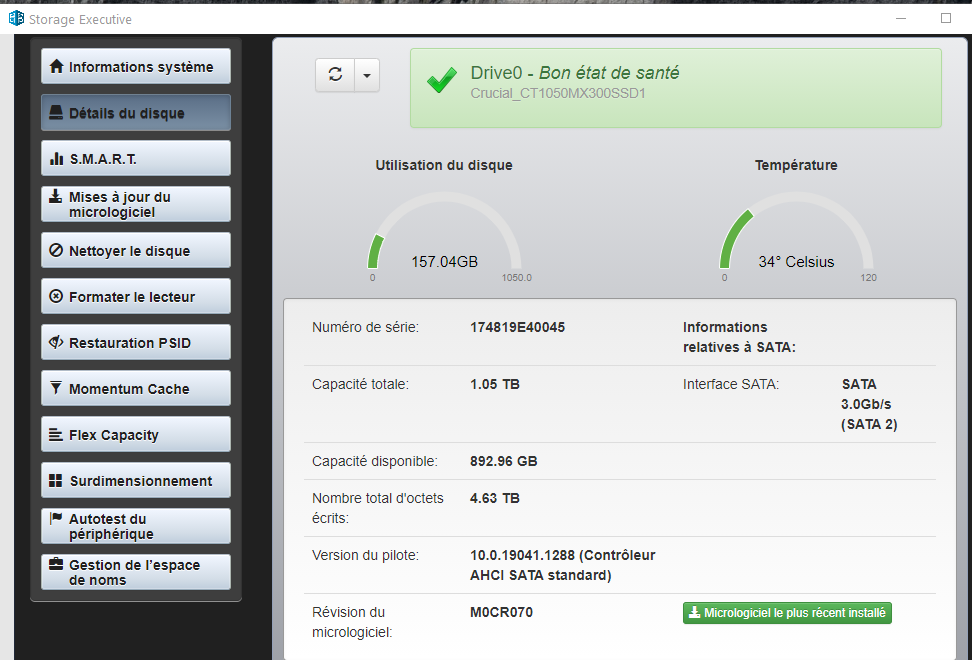
Task: Click download icon in green firmware button
Action: pyautogui.click(x=695, y=612)
